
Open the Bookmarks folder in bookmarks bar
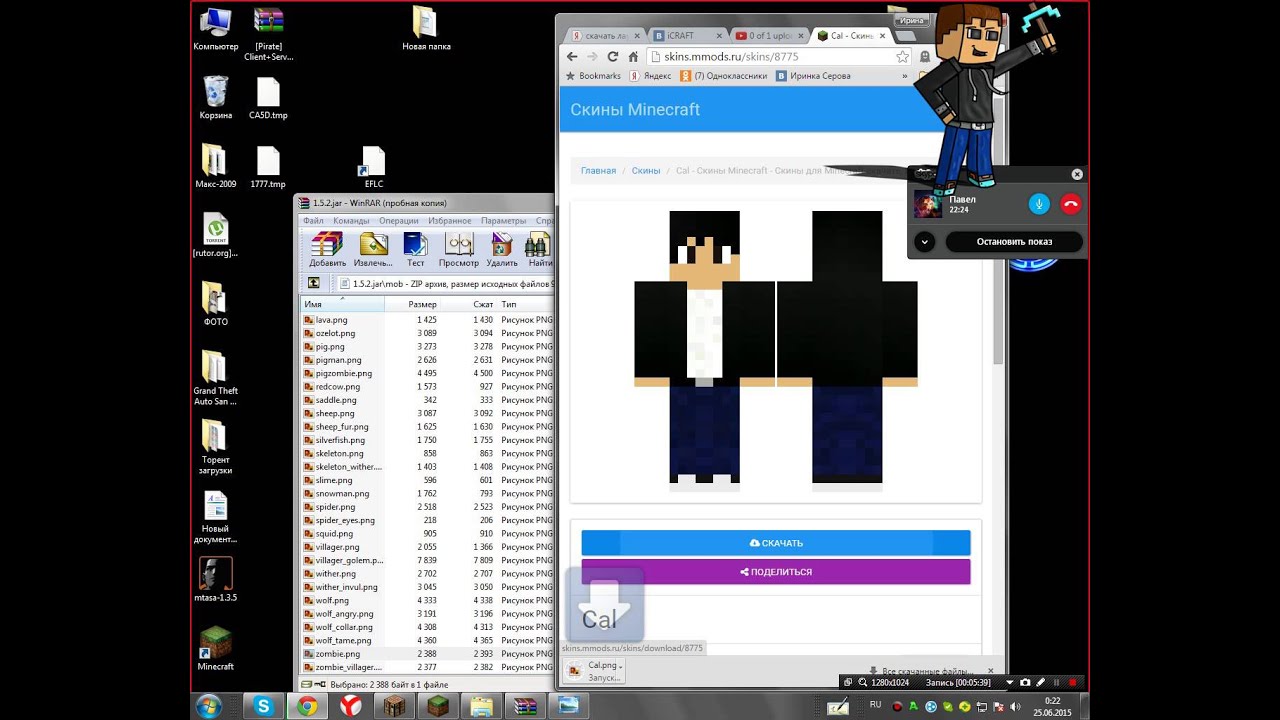[x=593, y=76]
